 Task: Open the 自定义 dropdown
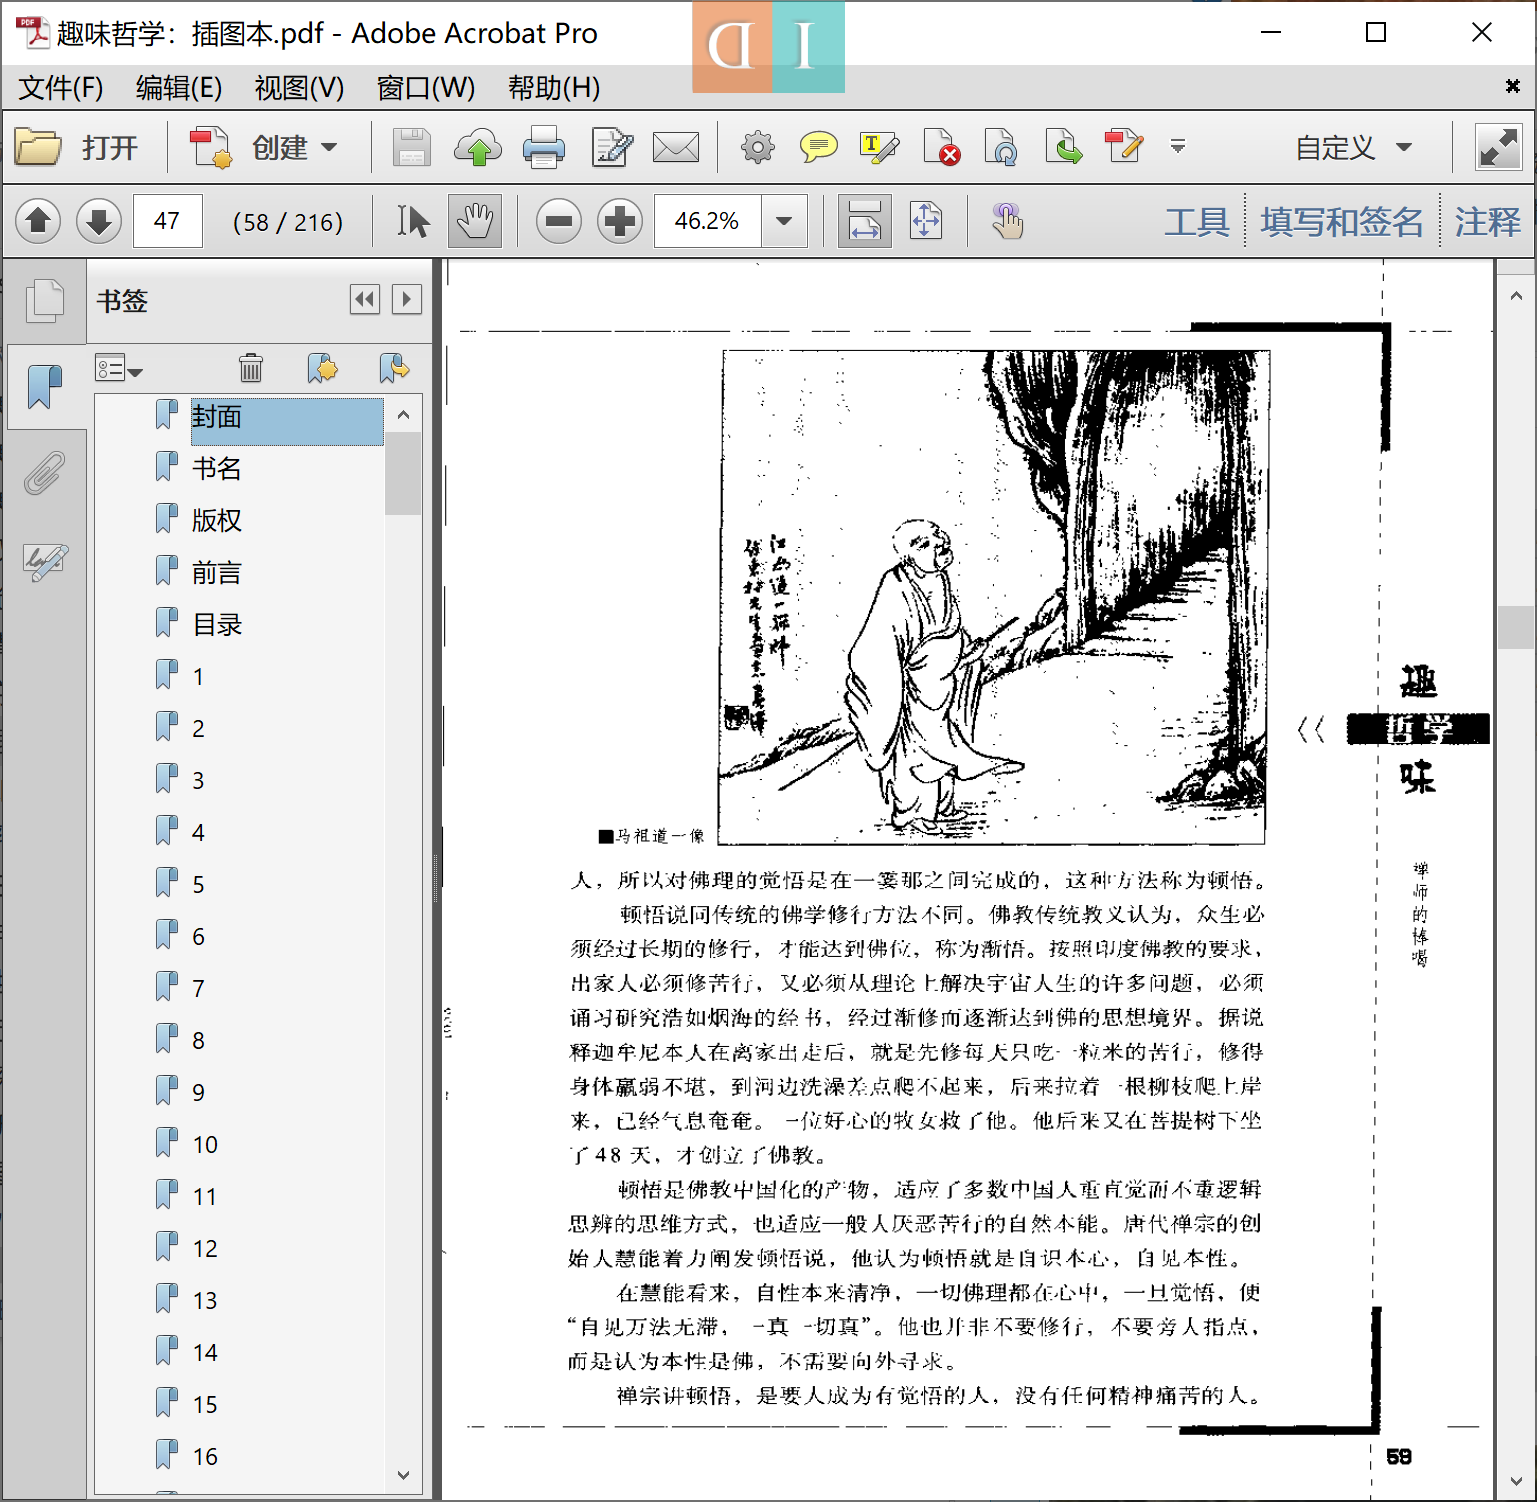[x=1353, y=148]
